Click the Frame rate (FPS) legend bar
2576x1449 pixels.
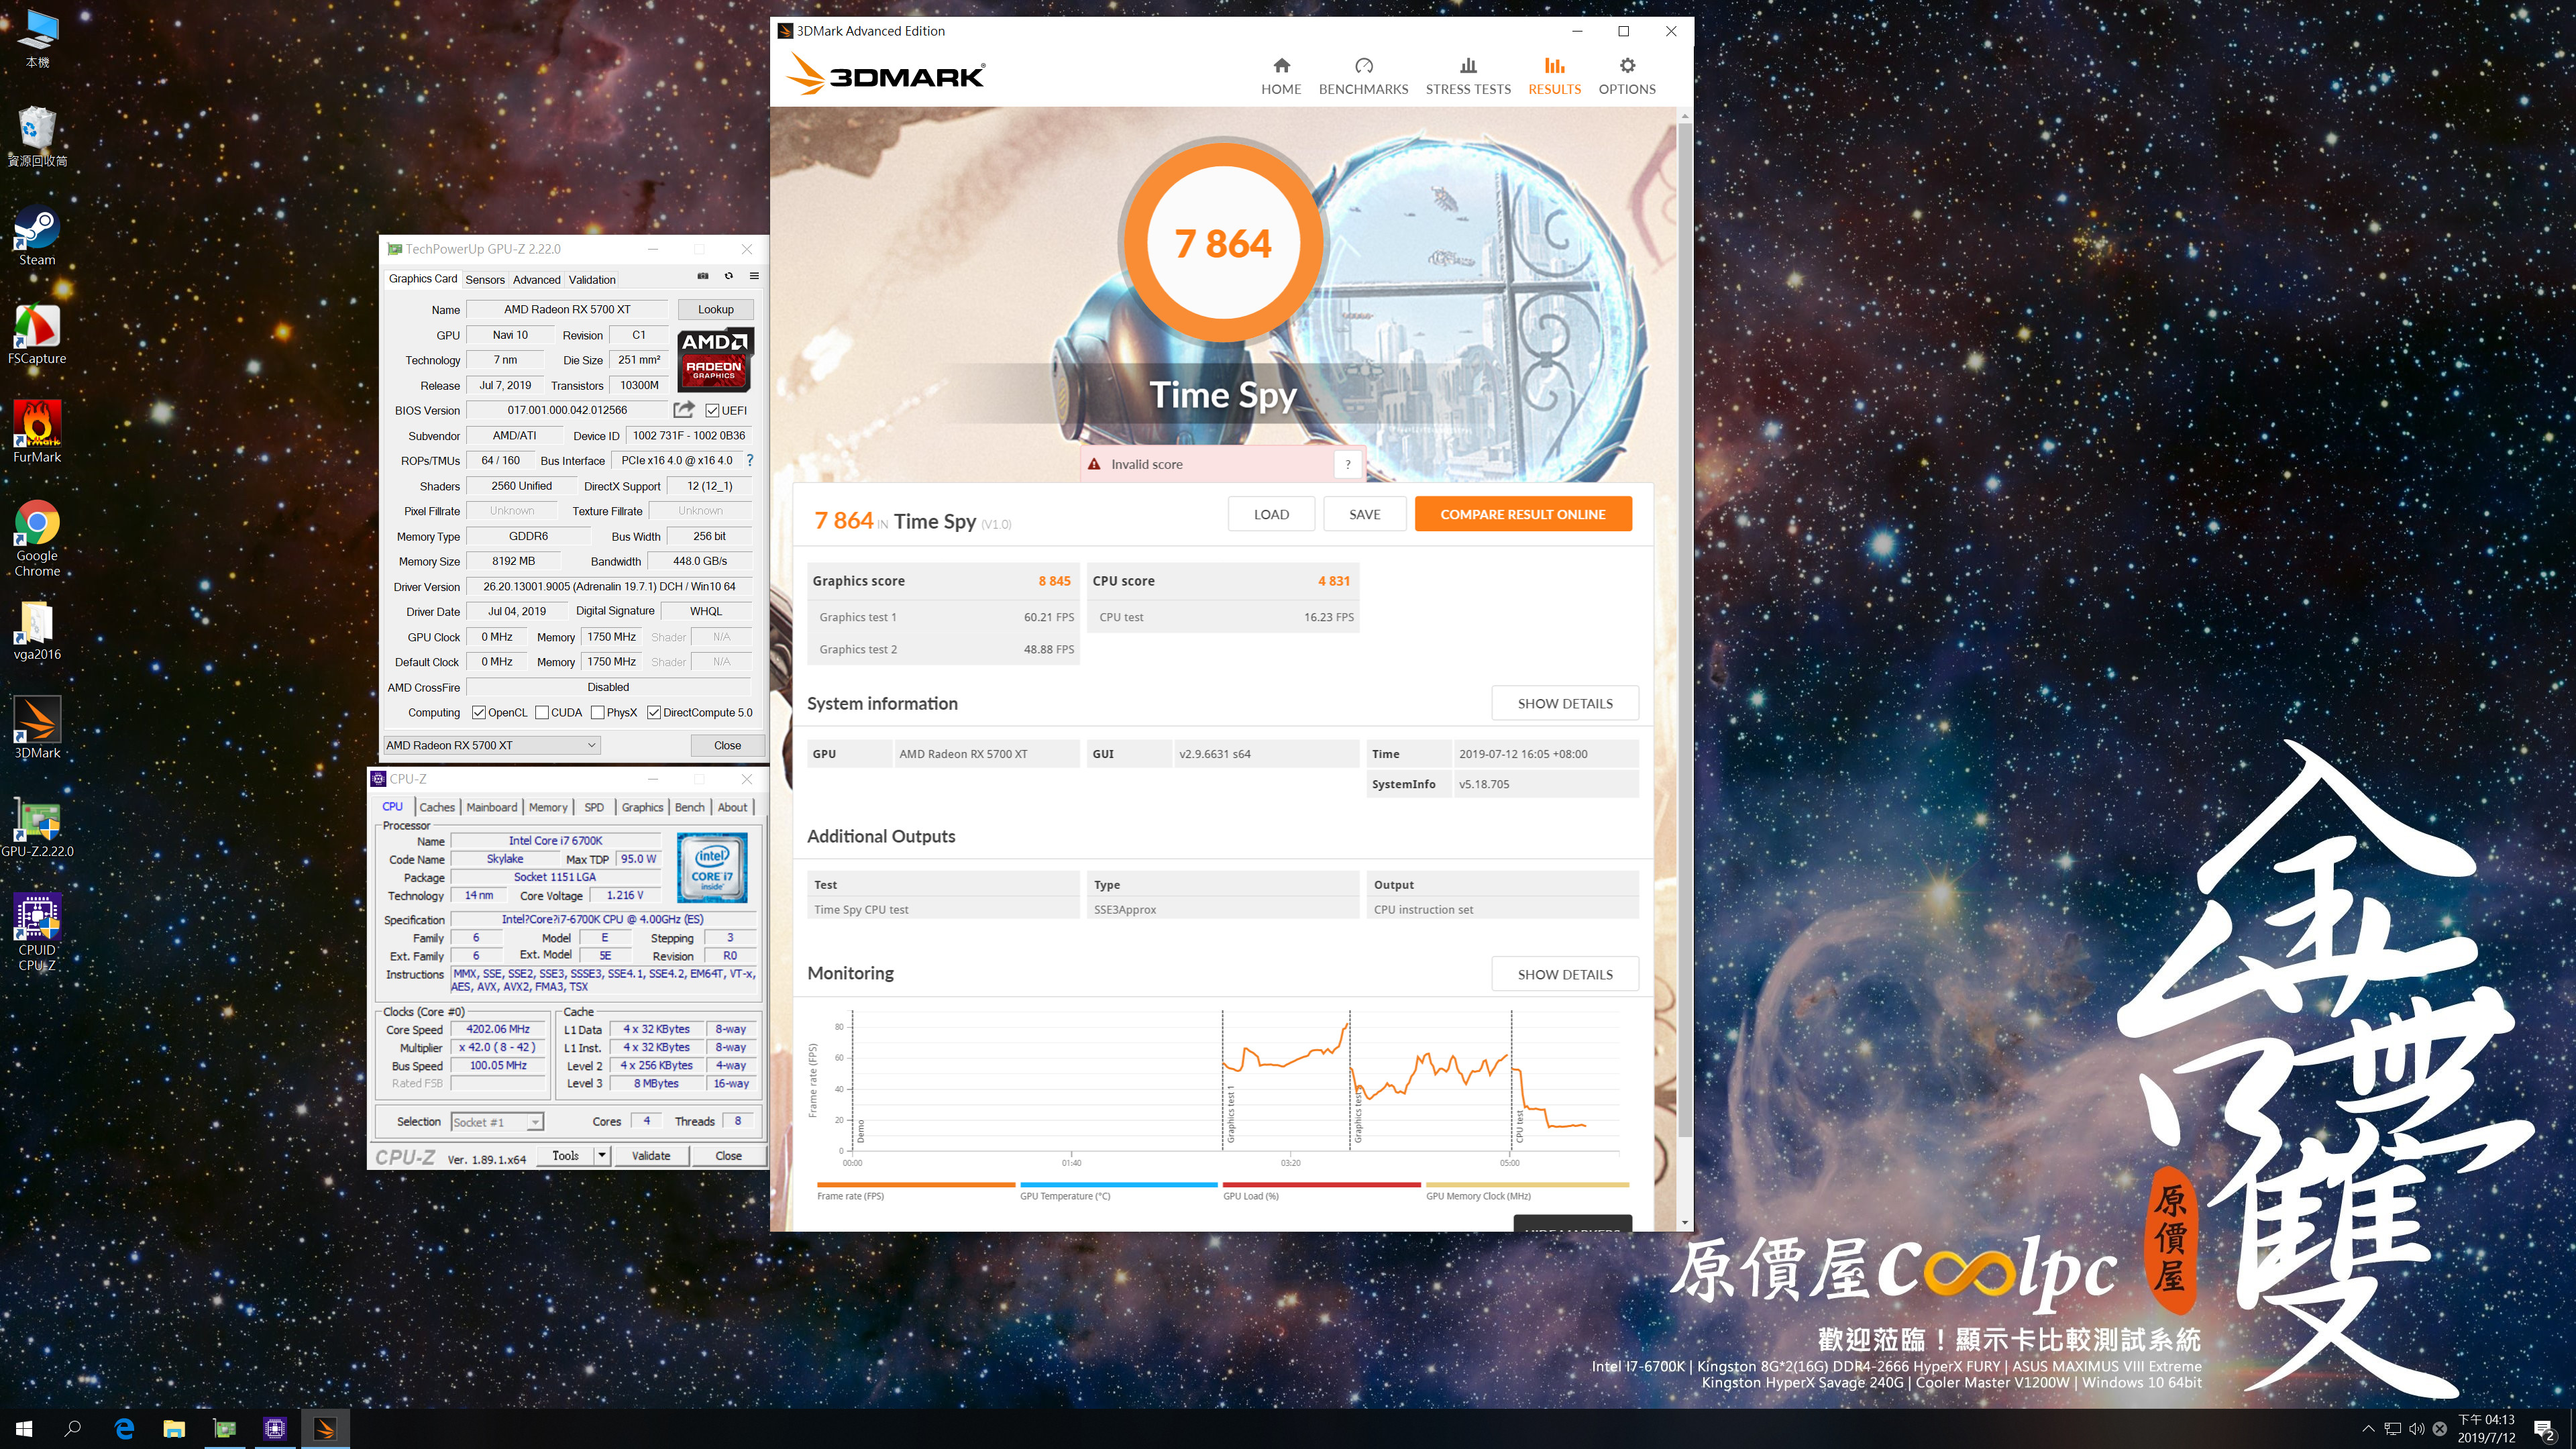coord(916,1185)
